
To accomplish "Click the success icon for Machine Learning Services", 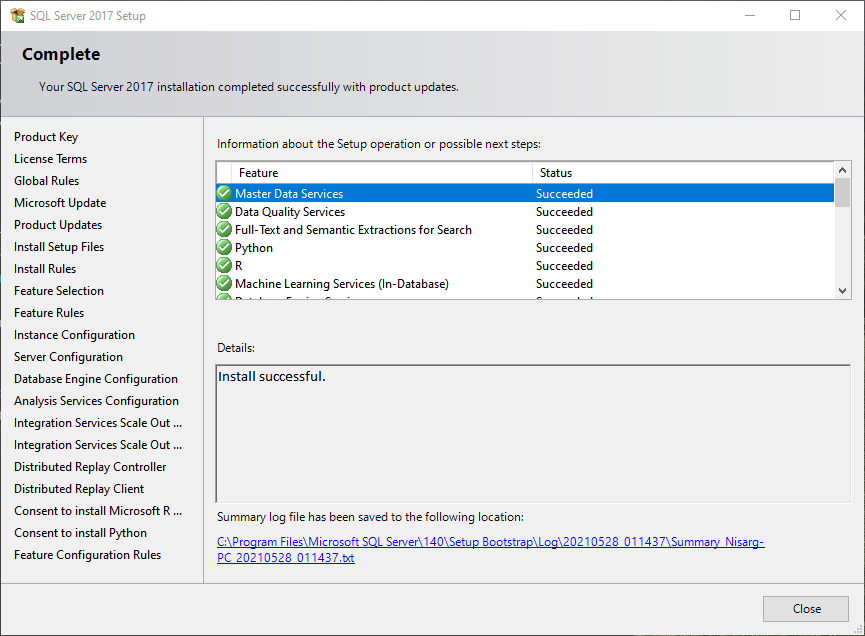I will pyautogui.click(x=224, y=283).
